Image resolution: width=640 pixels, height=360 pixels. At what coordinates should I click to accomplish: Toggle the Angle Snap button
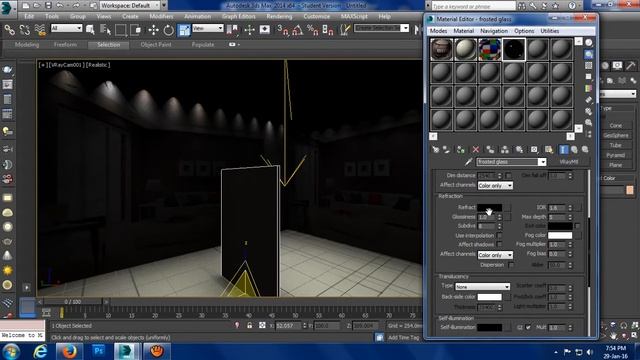[x=298, y=30]
